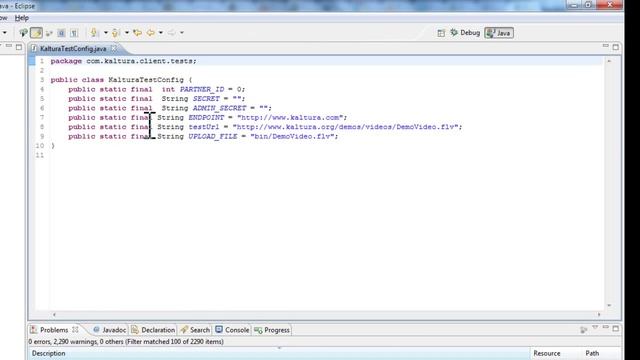Click the "http://www.kaltura.com" string literal
The width and height of the screenshot is (640, 360).
290,118
